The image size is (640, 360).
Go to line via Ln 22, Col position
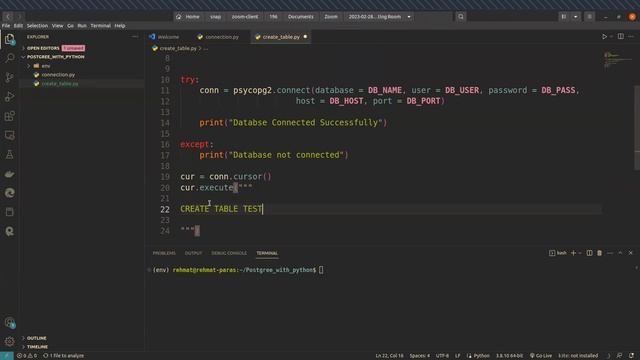click(x=389, y=356)
